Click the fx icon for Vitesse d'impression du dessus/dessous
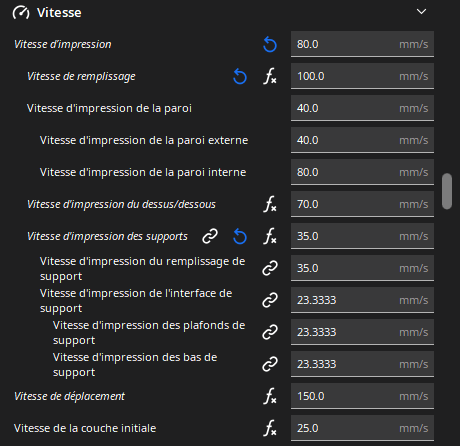The height and width of the screenshot is (446, 460). (270, 204)
